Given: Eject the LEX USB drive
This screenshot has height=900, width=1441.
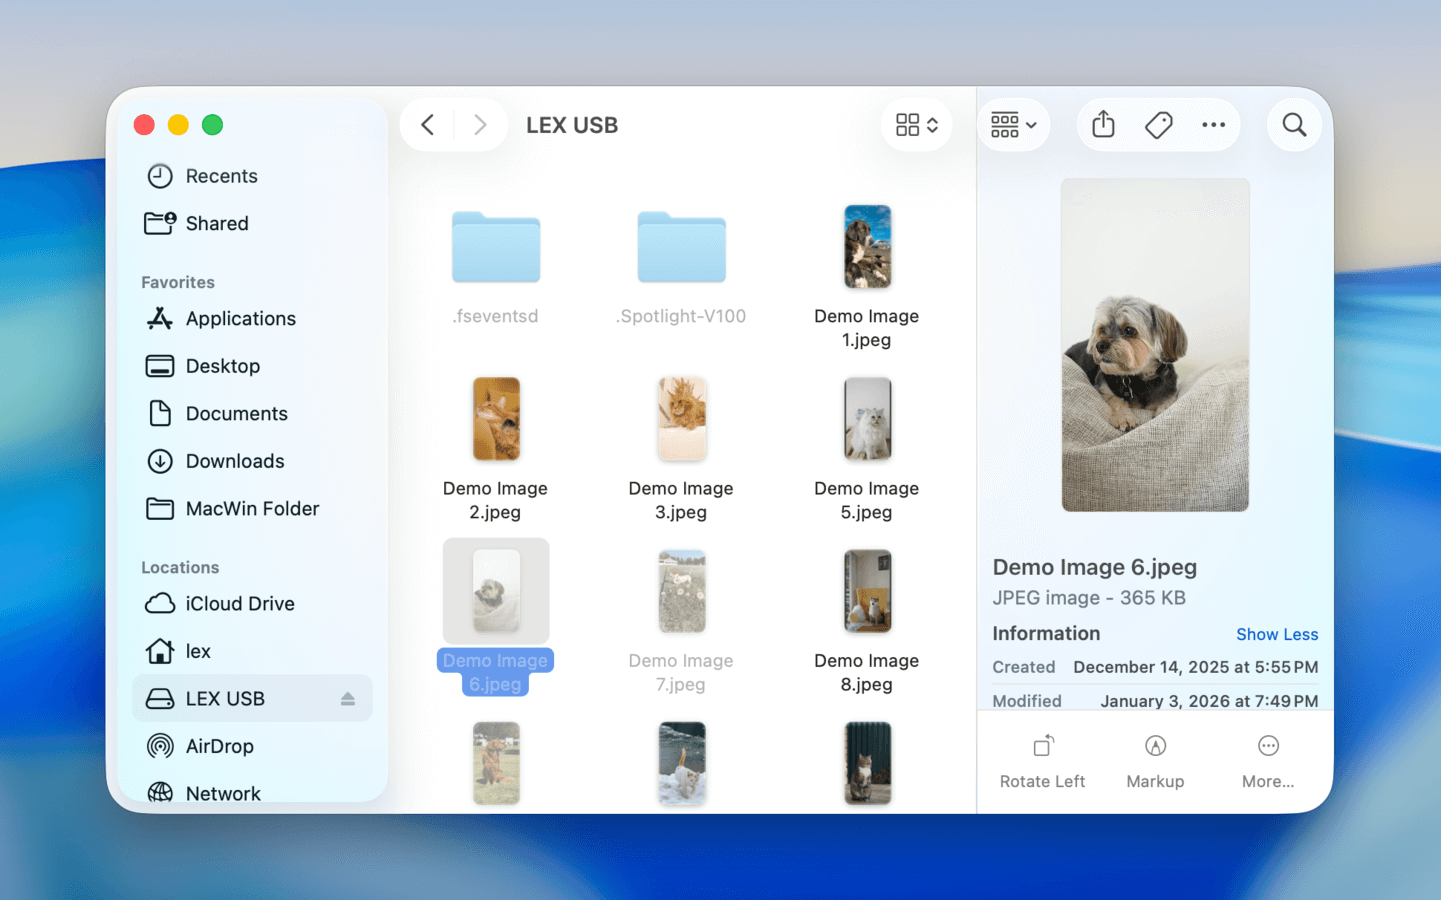Looking at the screenshot, I should (349, 698).
